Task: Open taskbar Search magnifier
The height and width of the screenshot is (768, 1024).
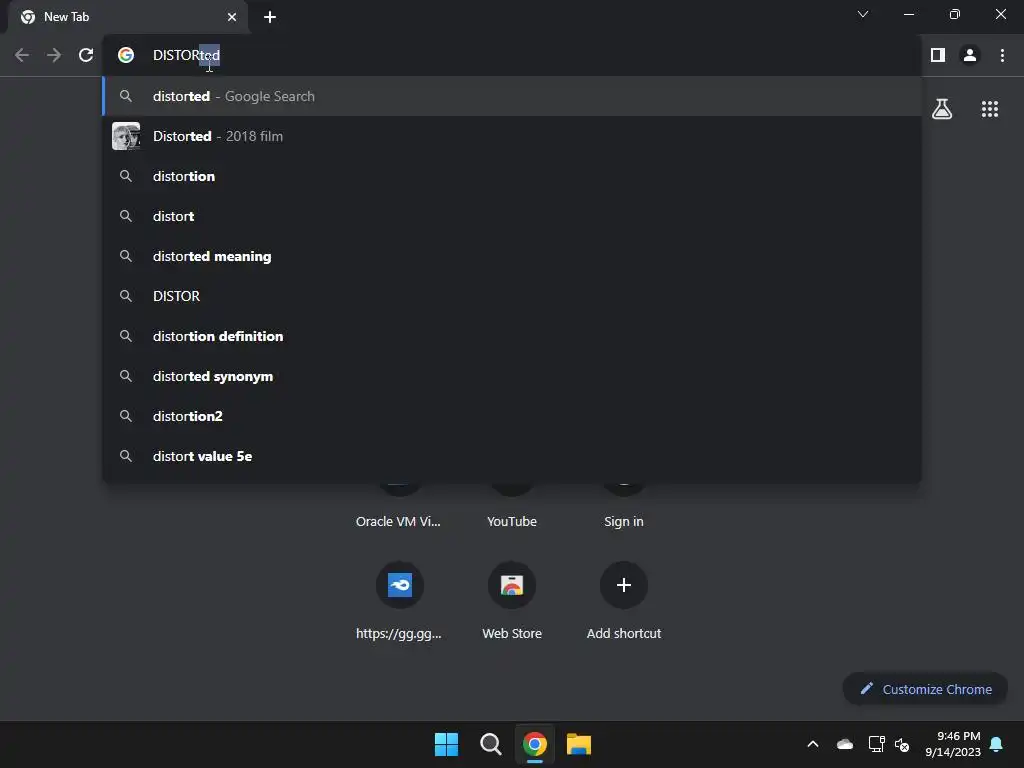Action: coord(490,744)
